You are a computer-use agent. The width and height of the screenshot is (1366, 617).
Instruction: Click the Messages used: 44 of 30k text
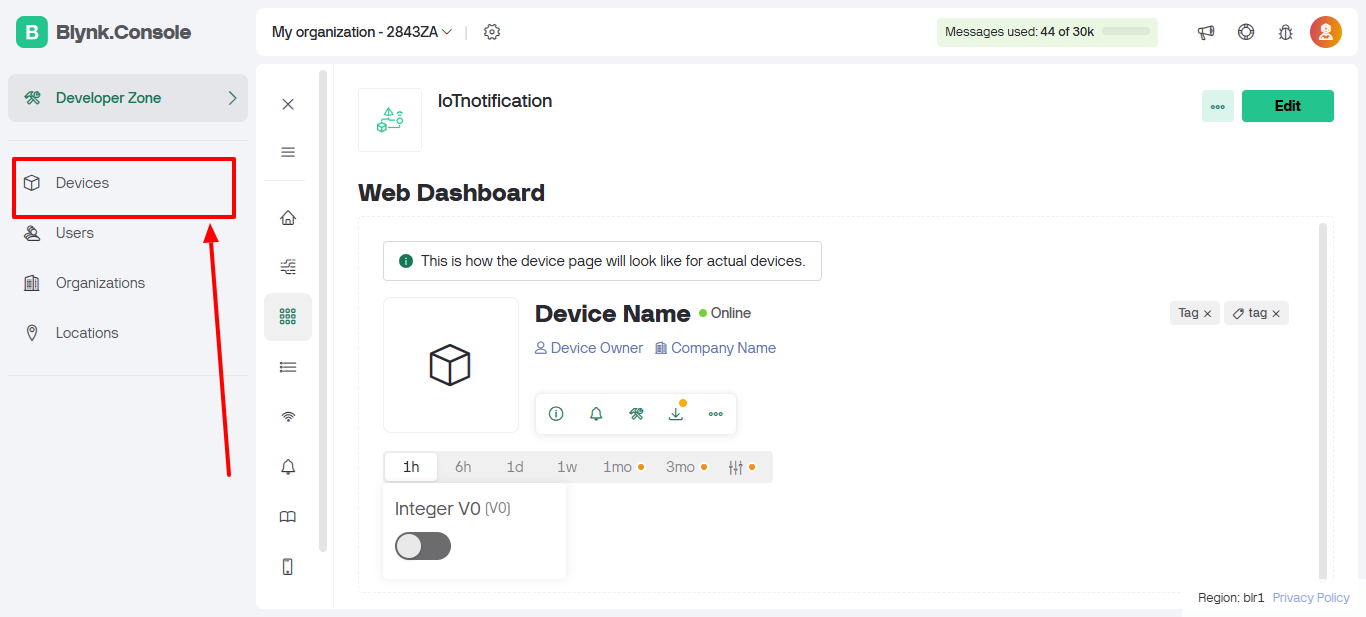tap(1019, 32)
